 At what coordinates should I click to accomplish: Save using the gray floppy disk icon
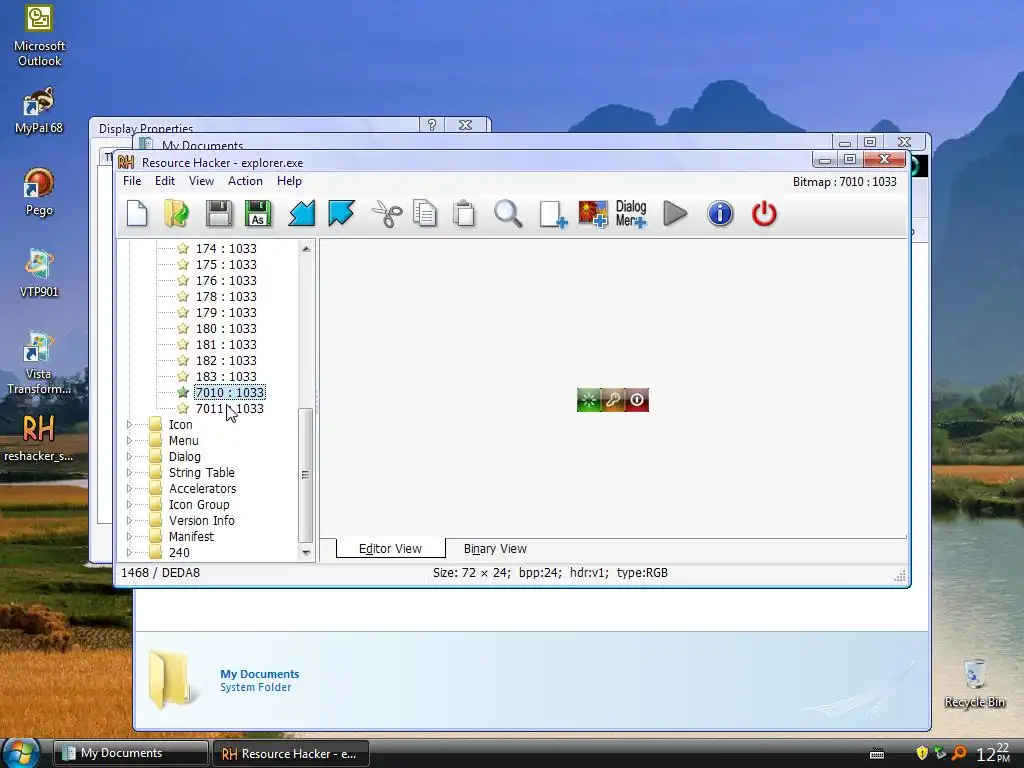(218, 214)
